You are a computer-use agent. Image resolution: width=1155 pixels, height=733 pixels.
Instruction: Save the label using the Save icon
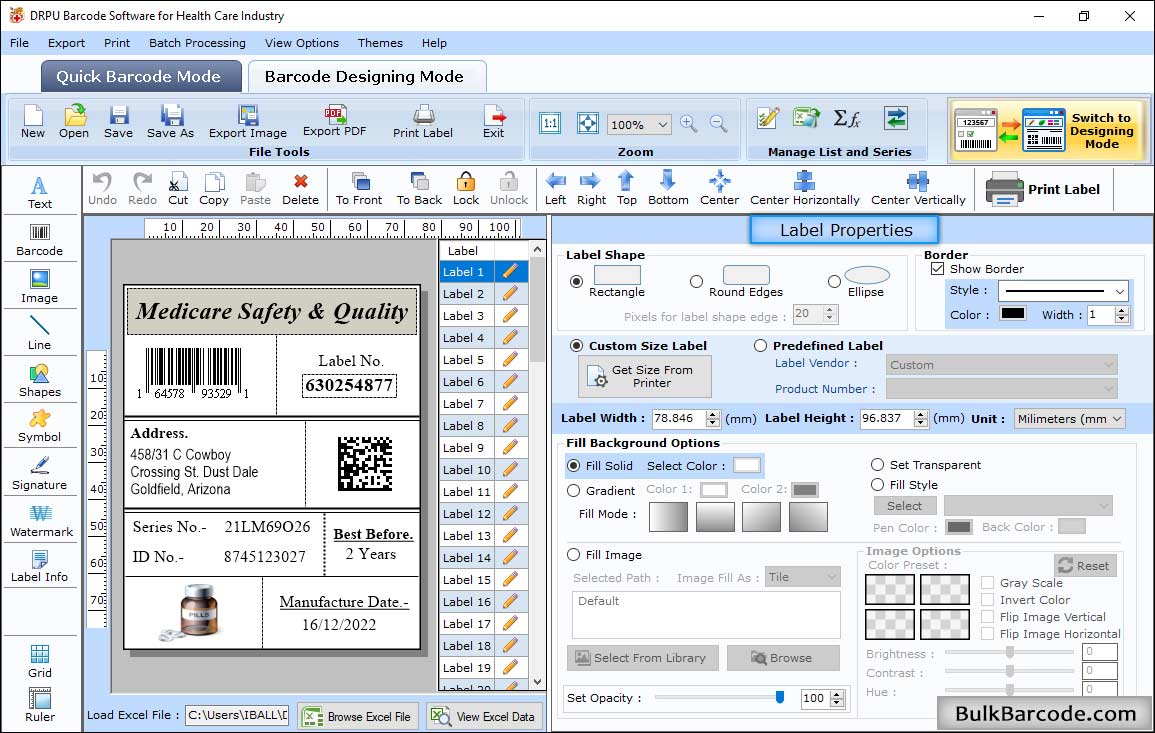119,122
